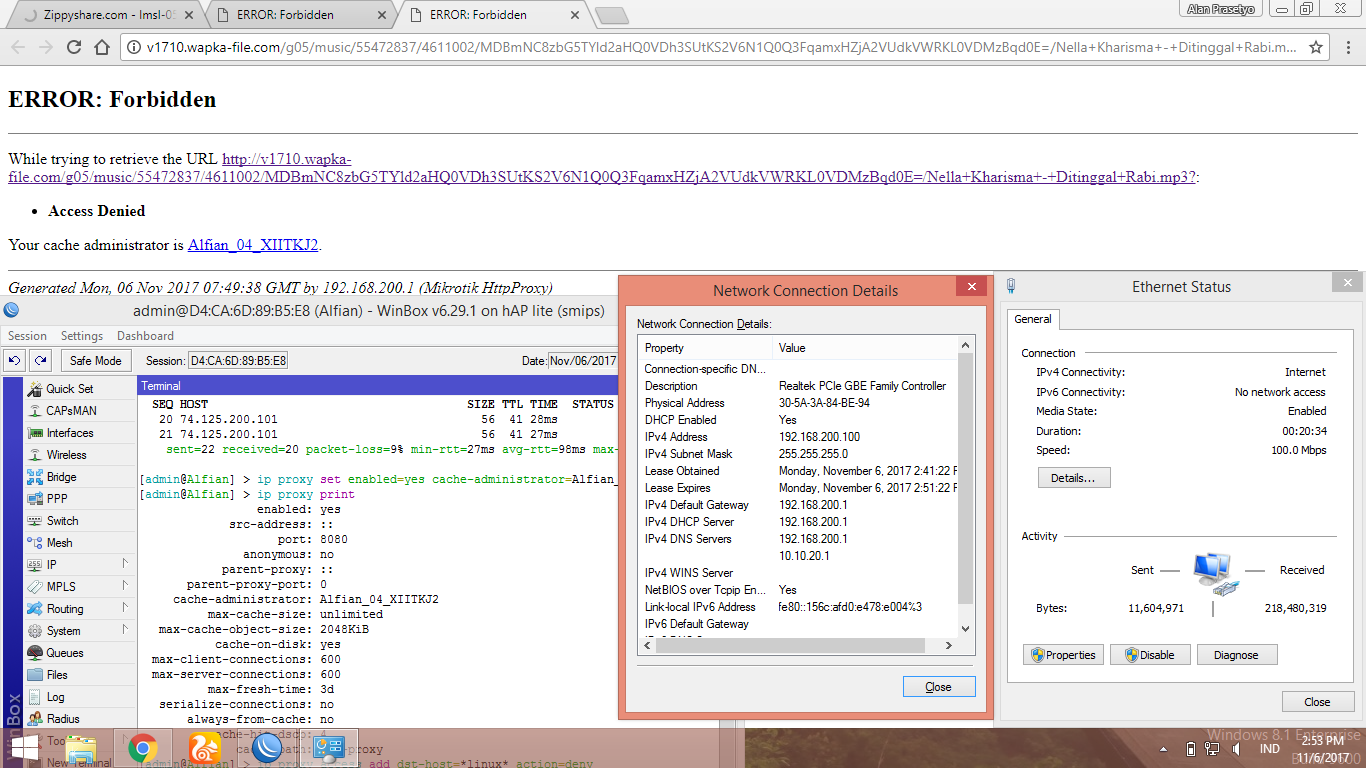
Task: Toggle Safe Mode in WinBox
Action: (96, 360)
